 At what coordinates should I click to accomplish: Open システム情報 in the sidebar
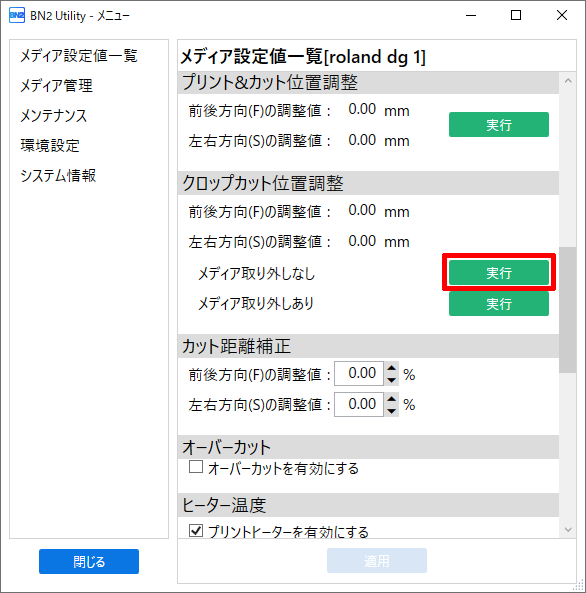point(58,175)
